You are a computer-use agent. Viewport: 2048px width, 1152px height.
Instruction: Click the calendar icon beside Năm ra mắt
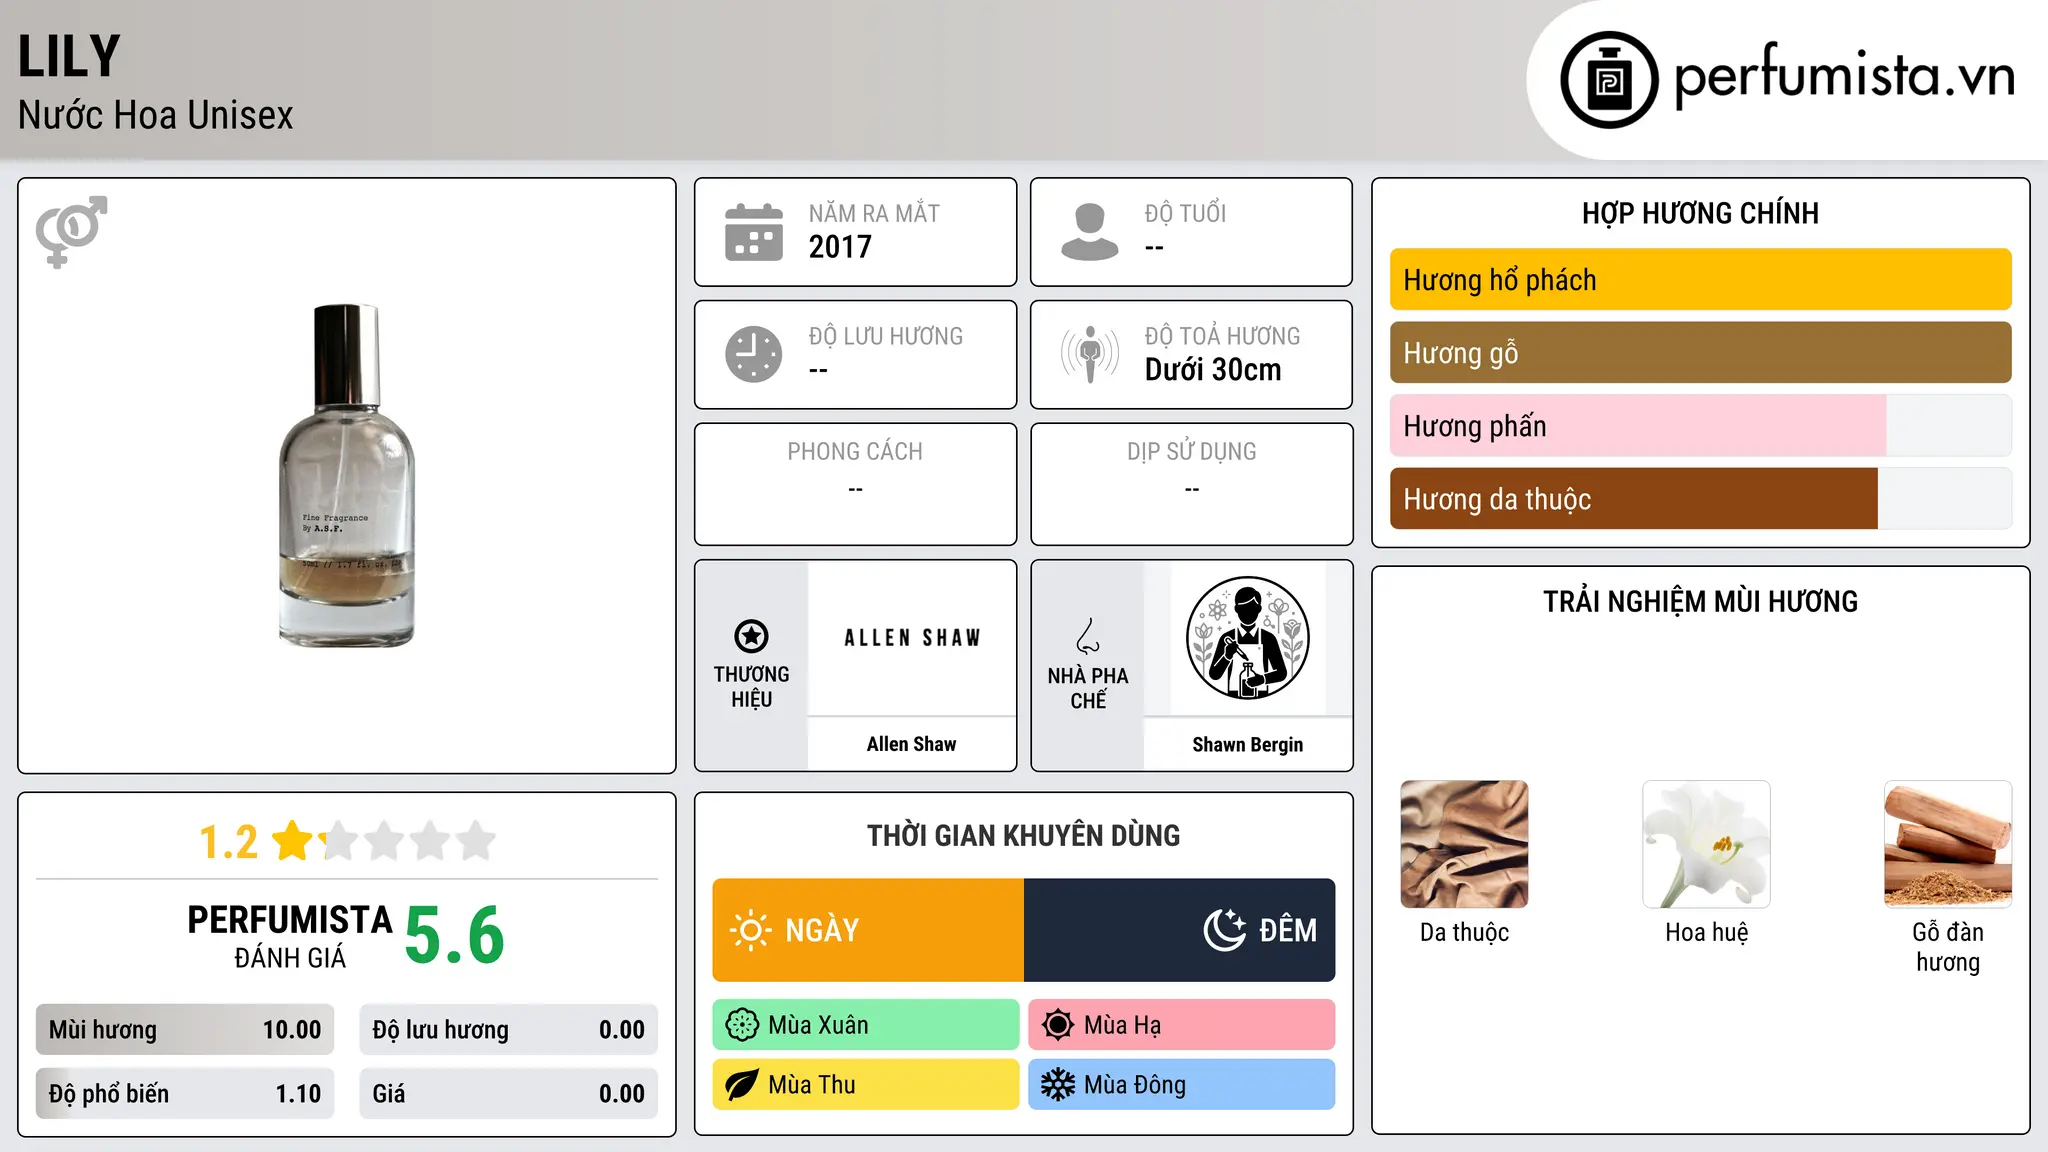pyautogui.click(x=754, y=232)
